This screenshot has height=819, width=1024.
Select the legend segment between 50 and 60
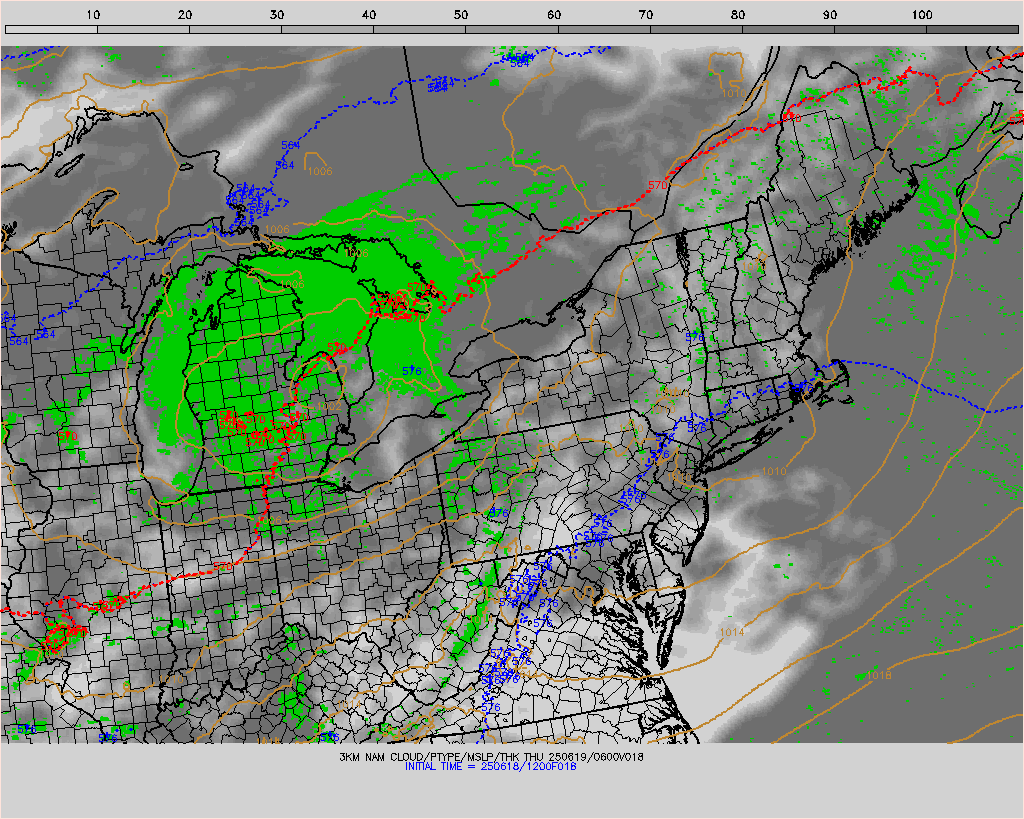[x=512, y=29]
